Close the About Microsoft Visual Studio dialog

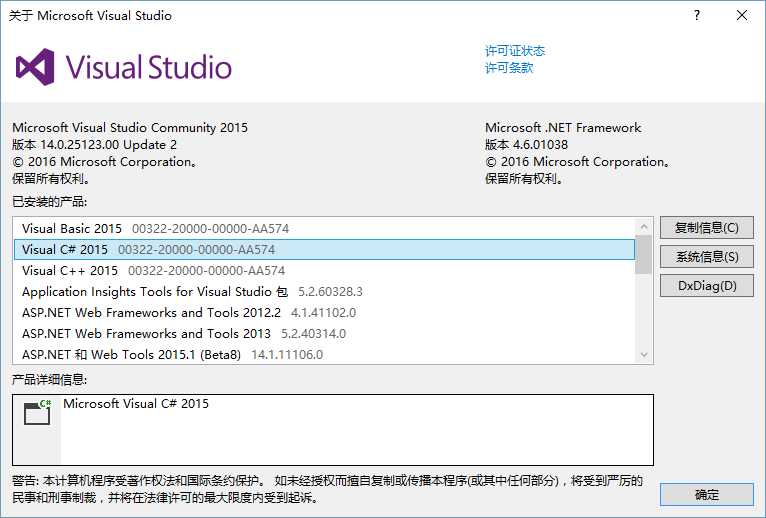[742, 15]
